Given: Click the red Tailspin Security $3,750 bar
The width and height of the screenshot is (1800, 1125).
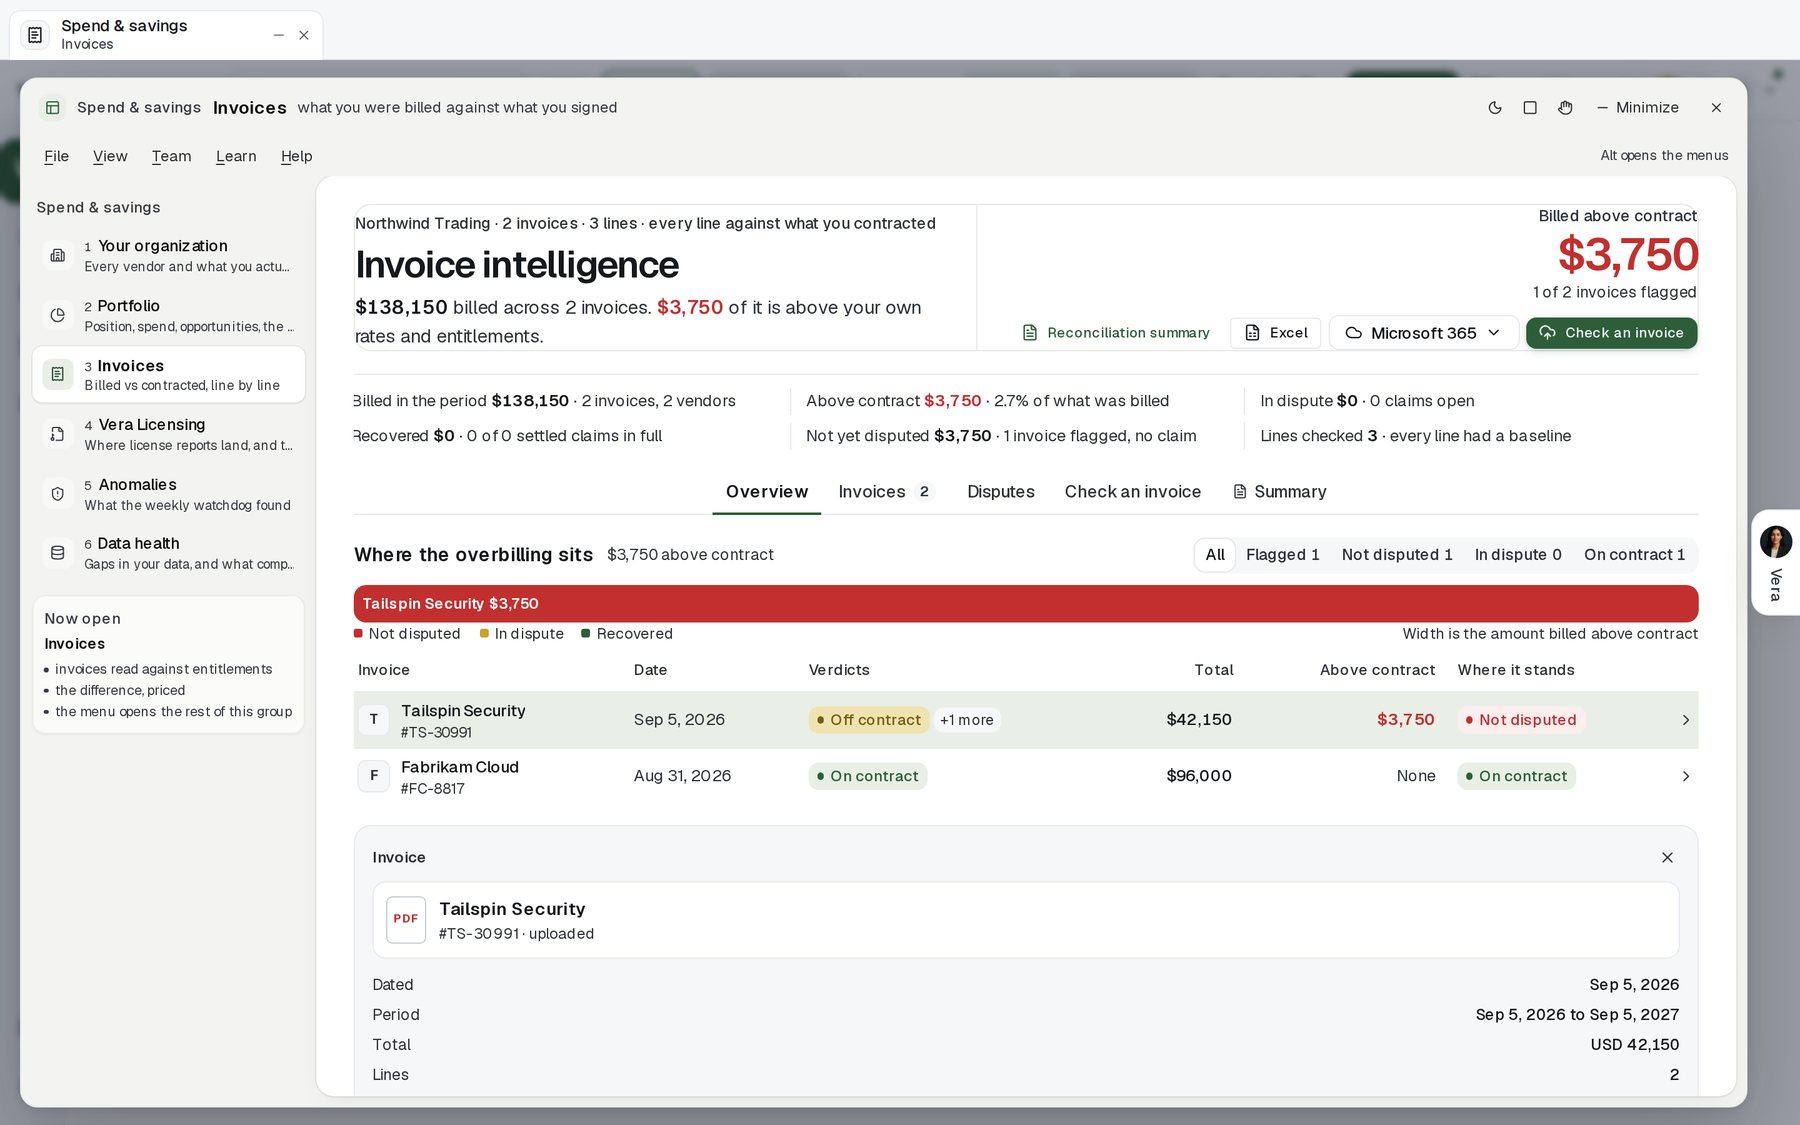Looking at the screenshot, I should (x=1026, y=604).
